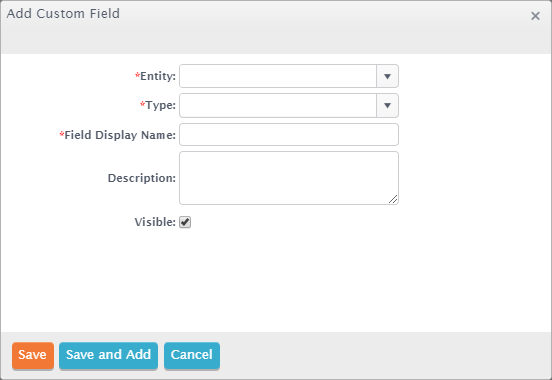The width and height of the screenshot is (552, 380).
Task: Click the orange Save button
Action: pos(33,355)
